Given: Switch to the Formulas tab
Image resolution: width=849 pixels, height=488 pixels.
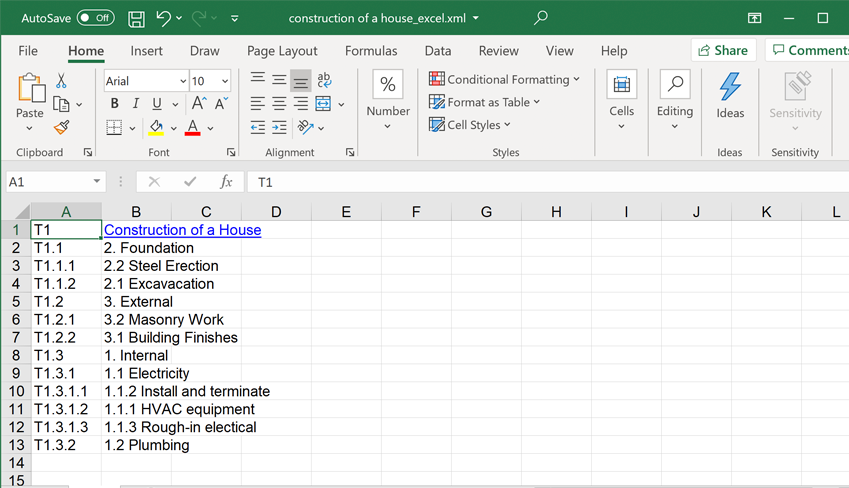Looking at the screenshot, I should (x=371, y=51).
